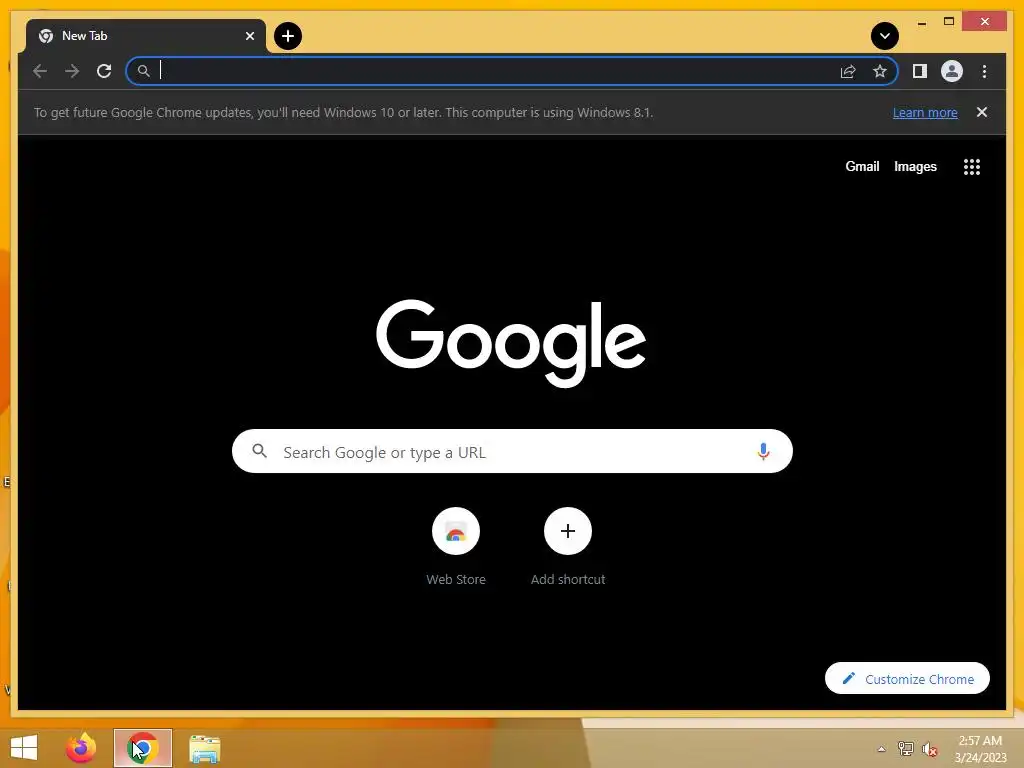Open the Windows Start button

coord(24,748)
